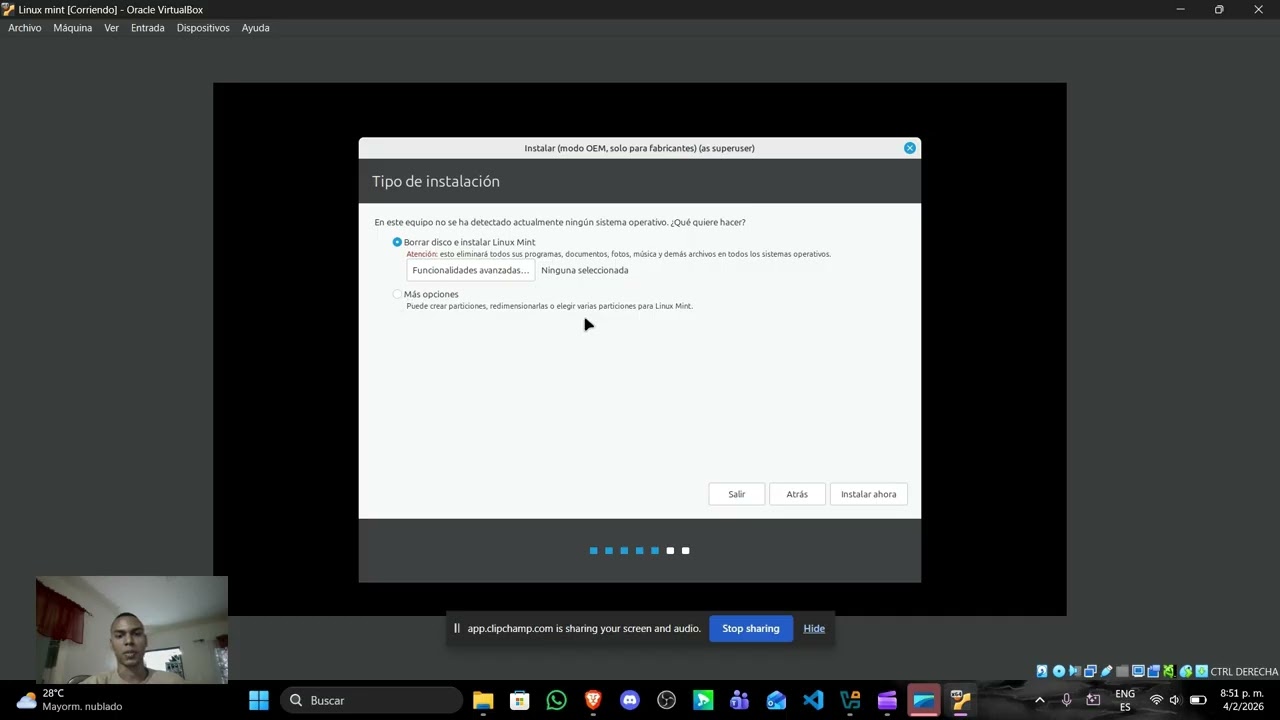Open Wi-Fi network tray icon
The width and height of the screenshot is (1280, 720).
1156,700
